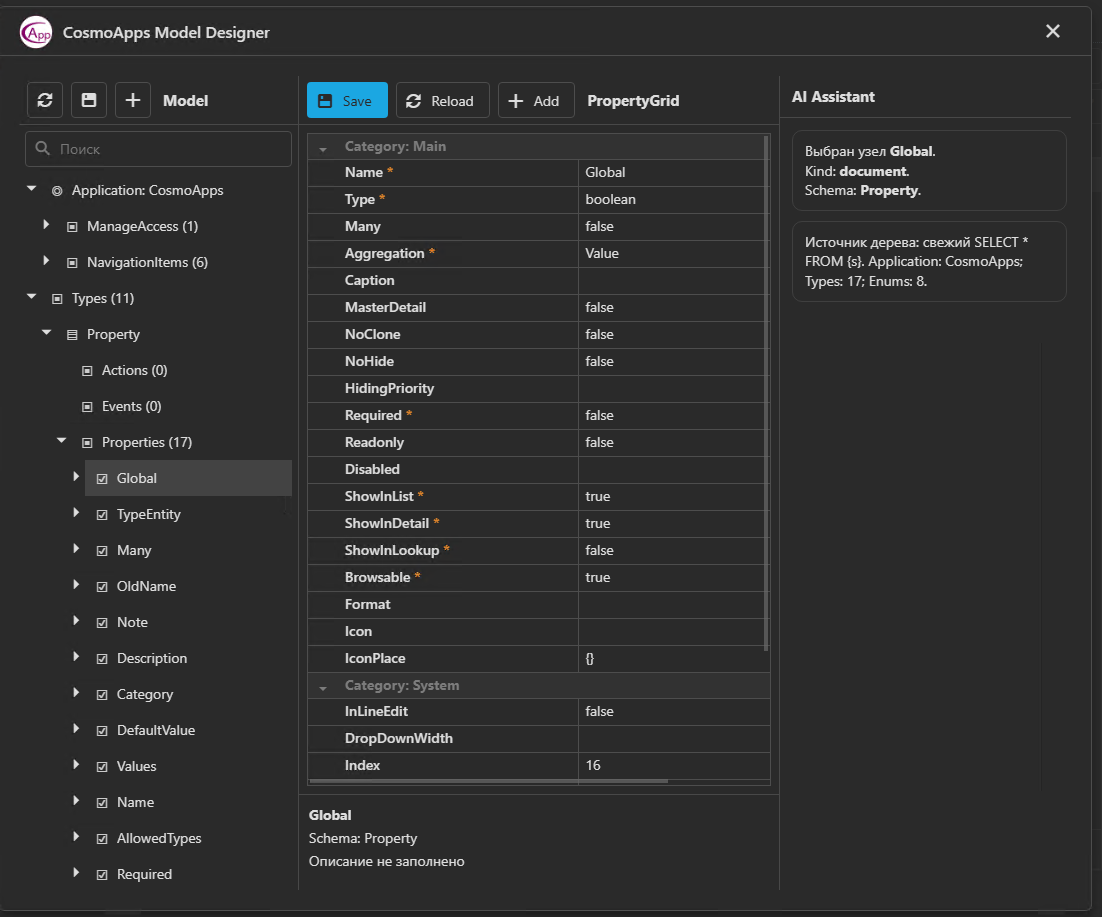Click the CosmoApps logo icon
Image resolution: width=1102 pixels, height=917 pixels.
36,32
